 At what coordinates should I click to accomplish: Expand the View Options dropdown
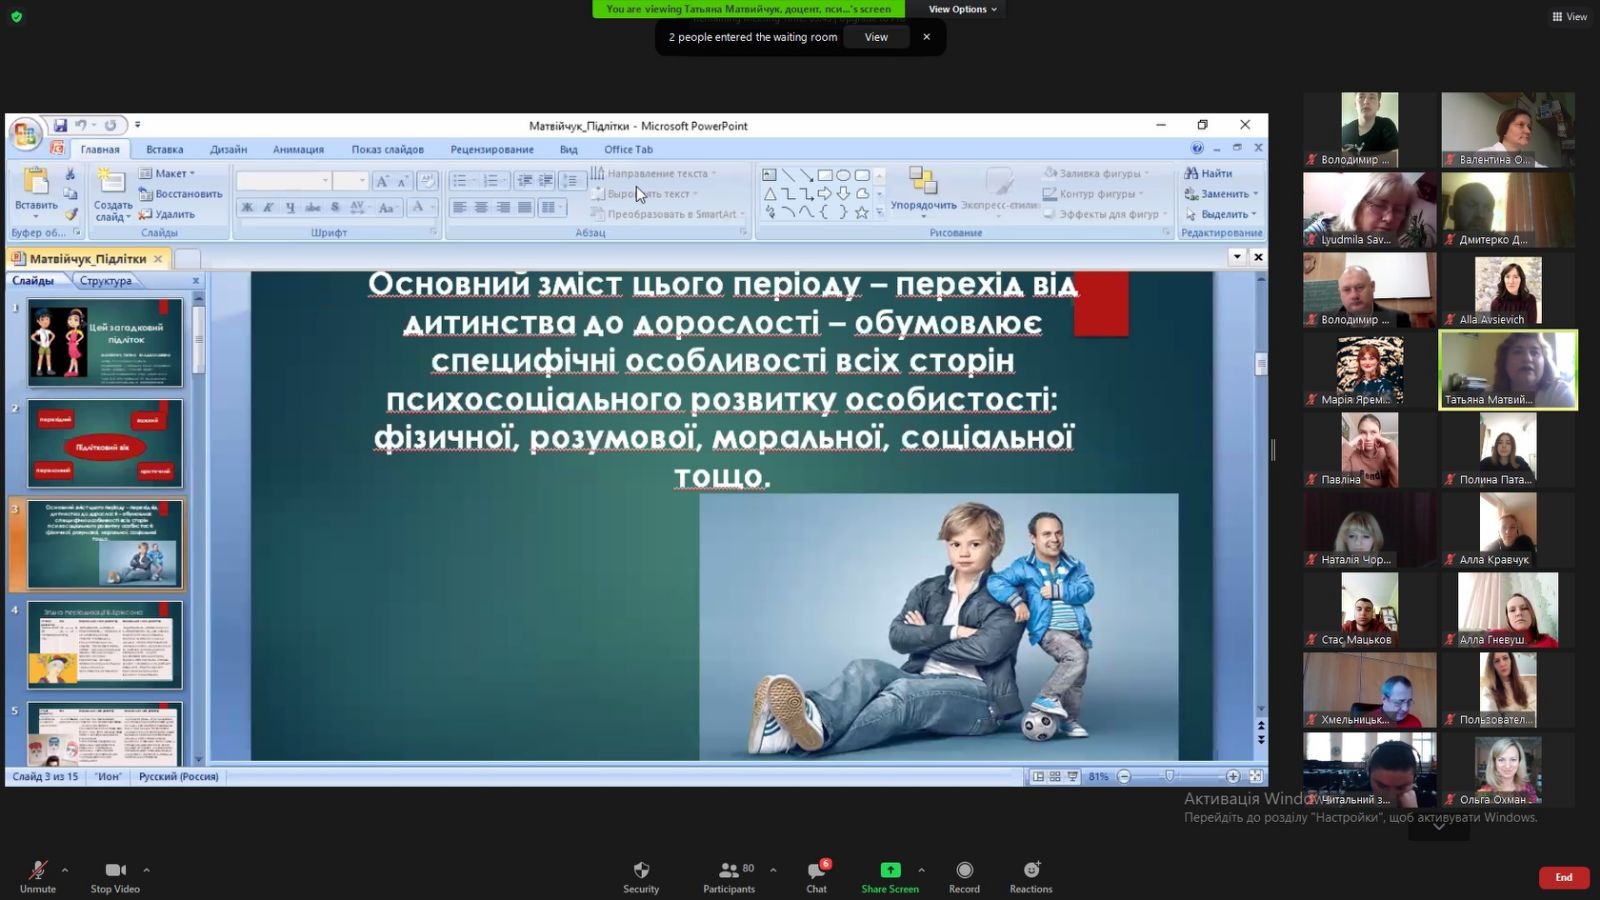[962, 9]
